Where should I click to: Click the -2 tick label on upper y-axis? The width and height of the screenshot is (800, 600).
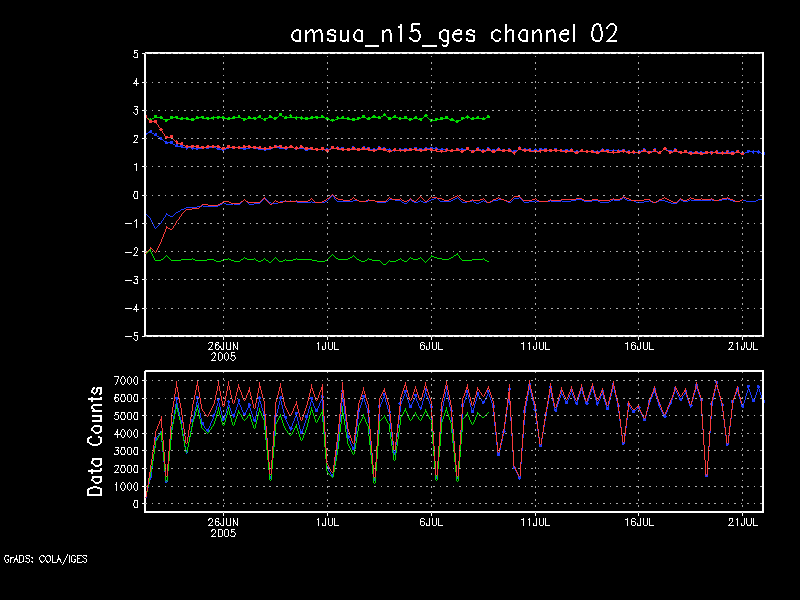click(132, 252)
